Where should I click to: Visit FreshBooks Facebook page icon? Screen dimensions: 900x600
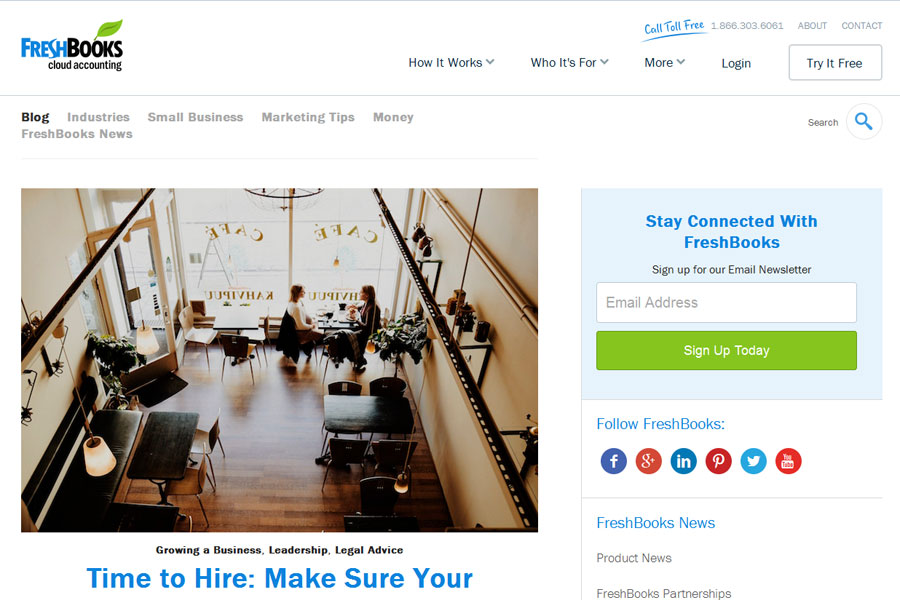point(614,461)
